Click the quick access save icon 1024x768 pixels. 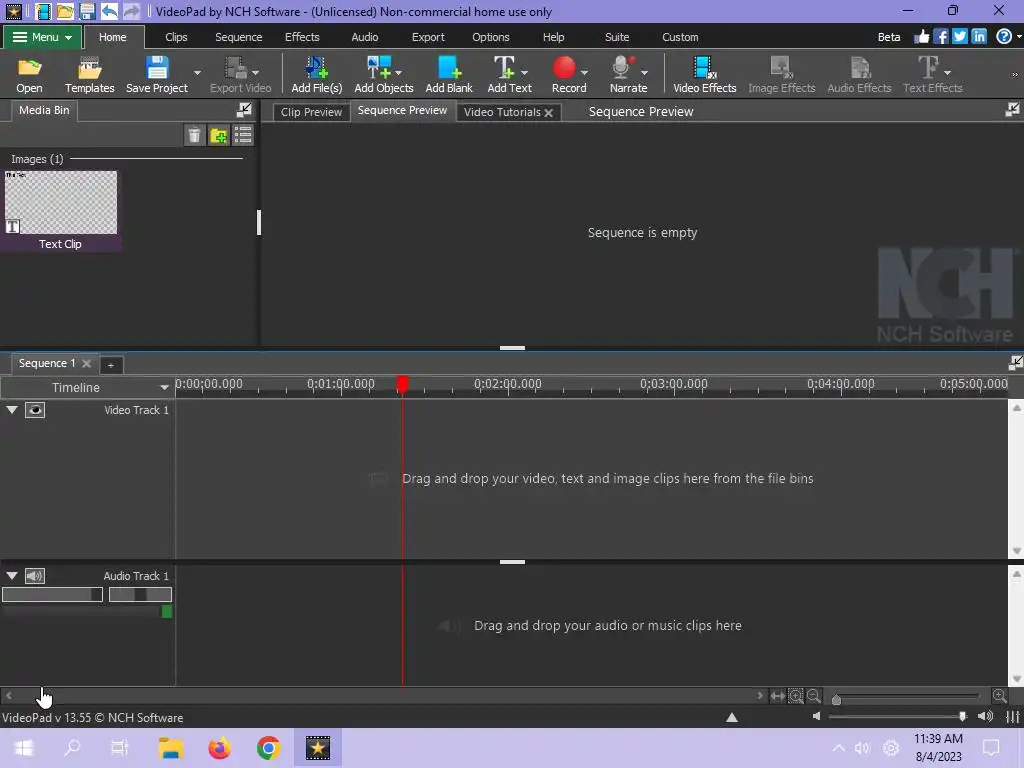(87, 11)
